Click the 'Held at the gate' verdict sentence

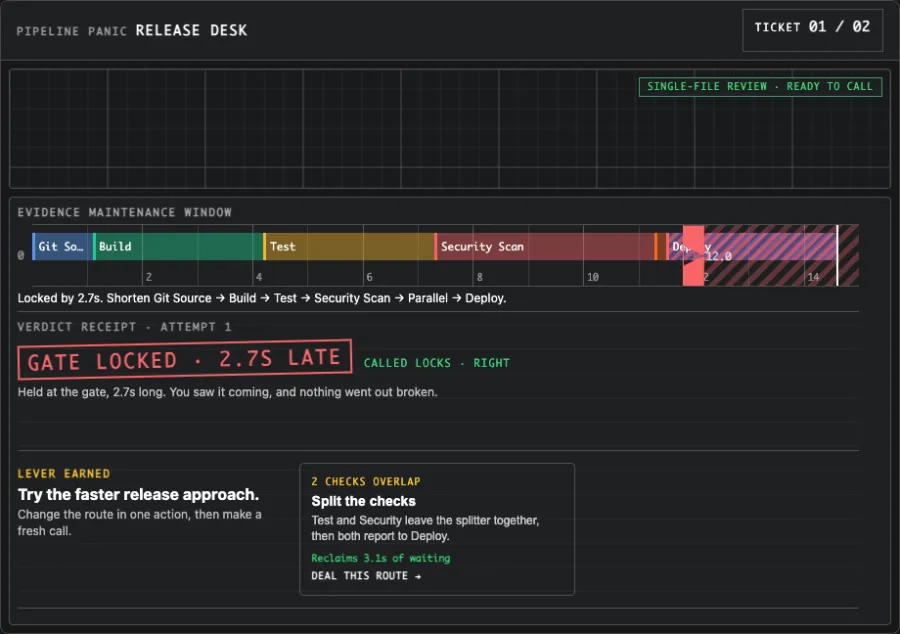click(x=227, y=392)
